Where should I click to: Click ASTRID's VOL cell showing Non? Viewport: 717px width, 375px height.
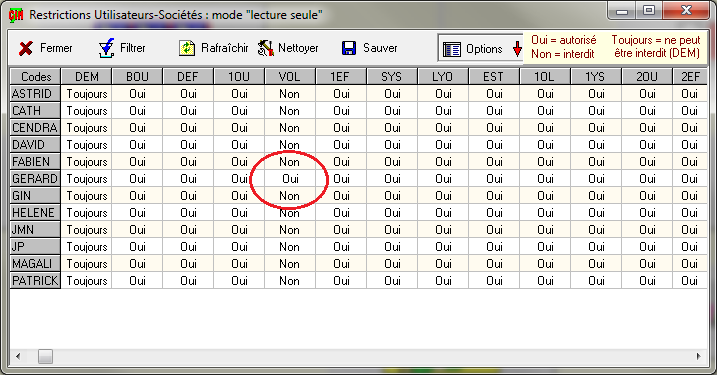click(290, 94)
